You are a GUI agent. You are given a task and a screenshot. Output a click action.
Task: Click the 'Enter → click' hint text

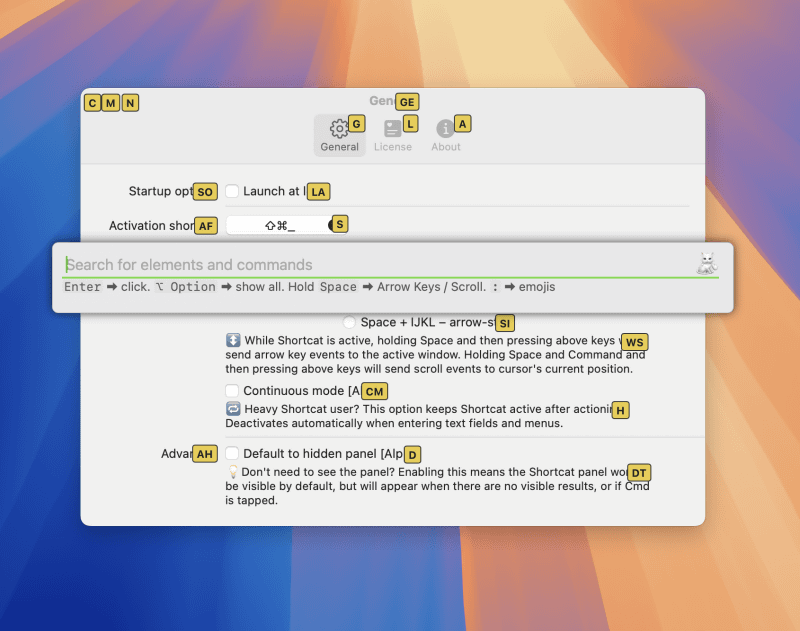[x=107, y=287]
